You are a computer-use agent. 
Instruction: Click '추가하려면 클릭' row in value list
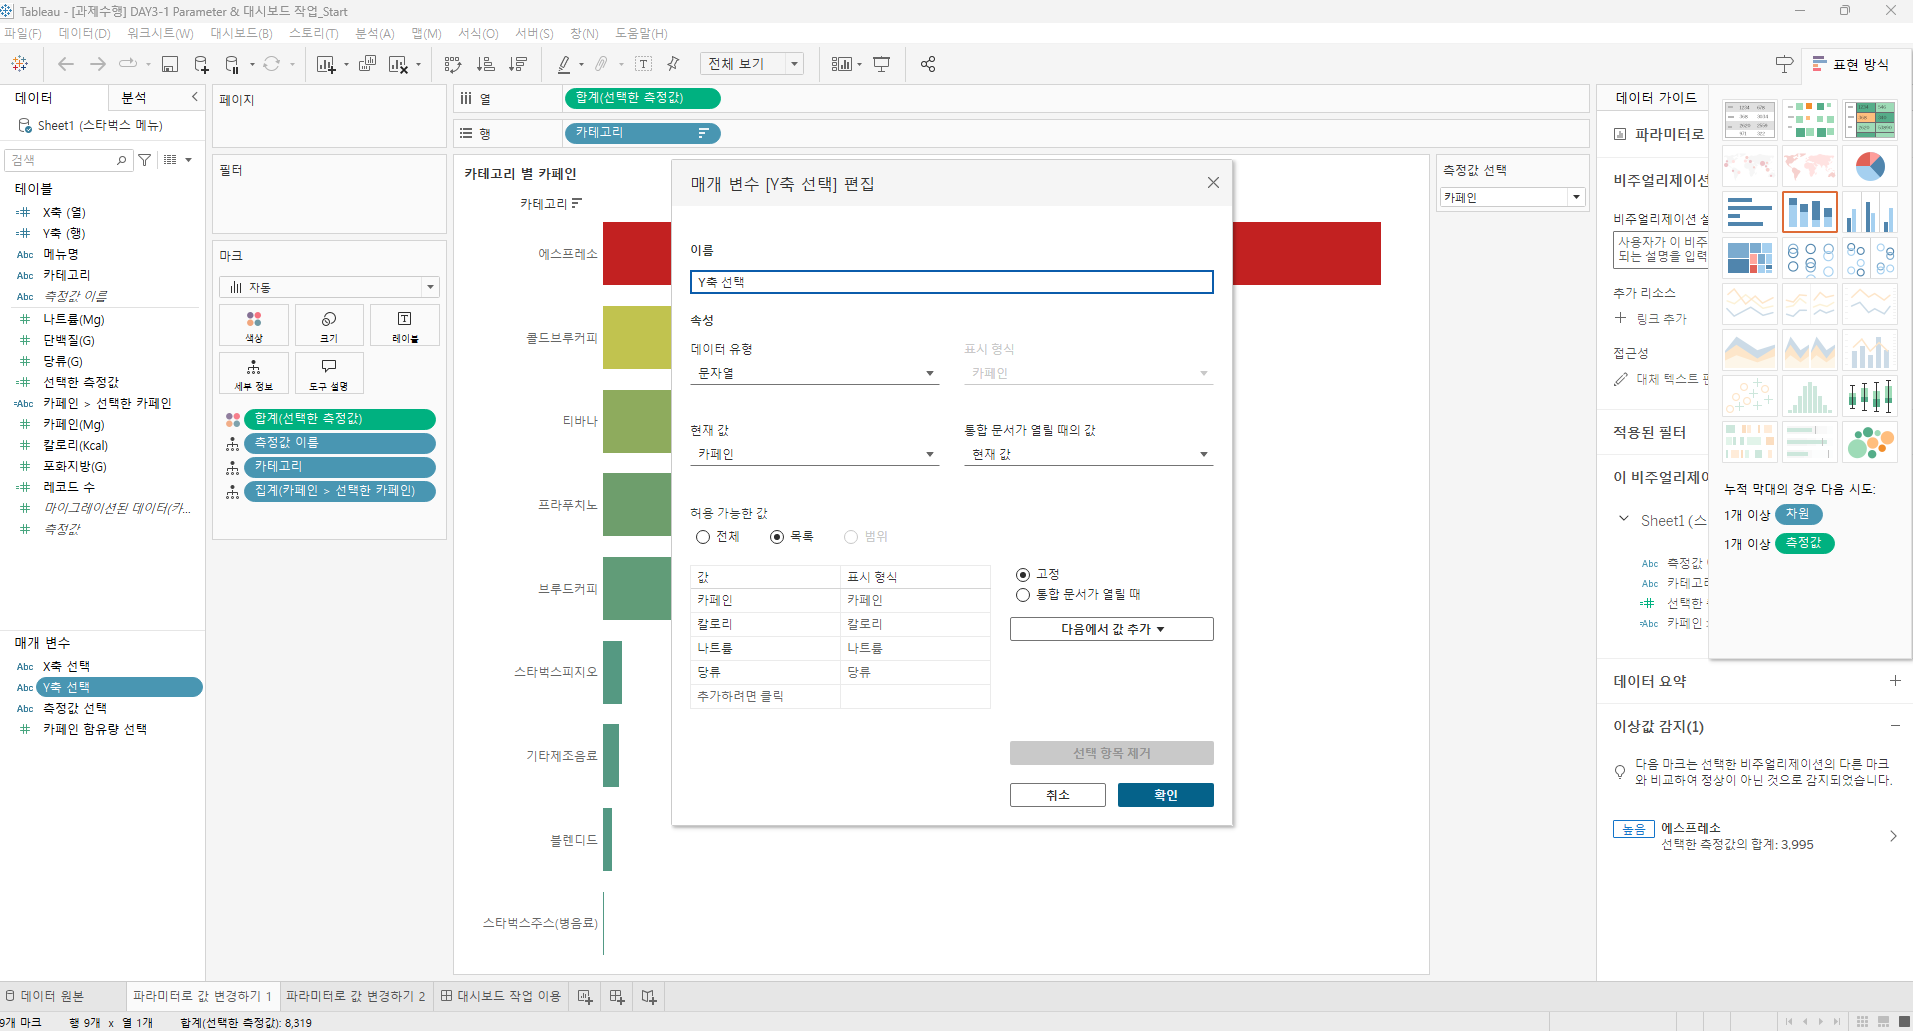click(x=765, y=696)
